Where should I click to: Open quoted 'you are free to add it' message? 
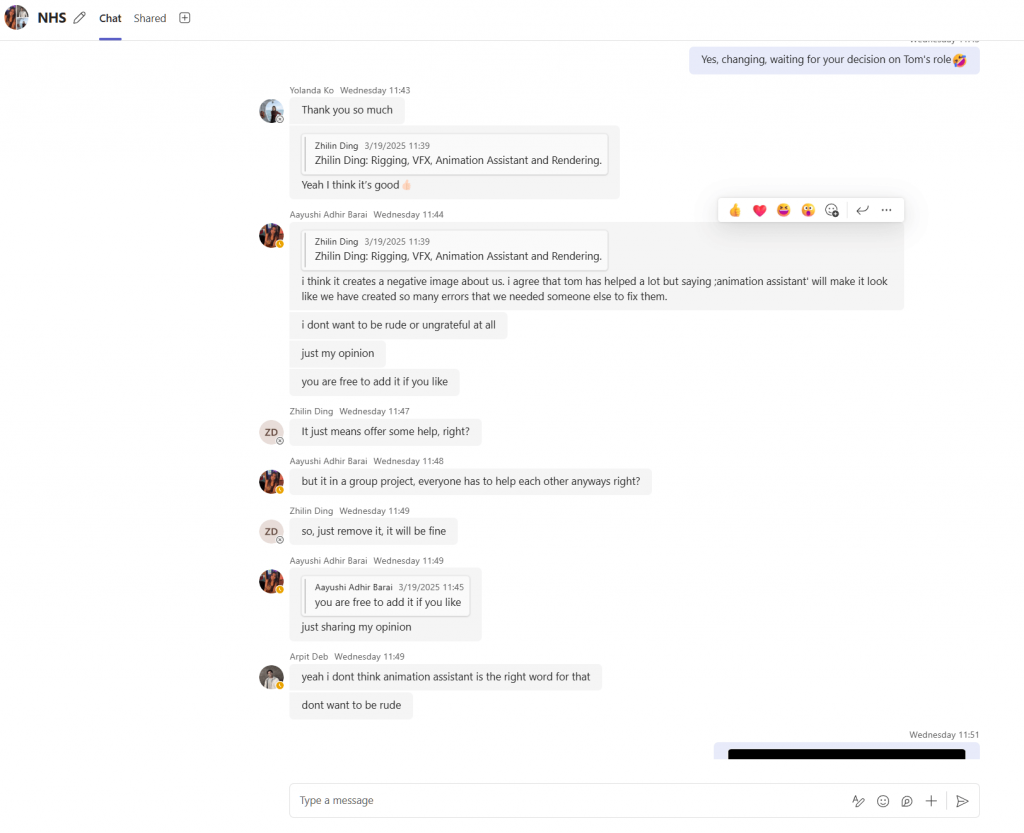tap(388, 595)
